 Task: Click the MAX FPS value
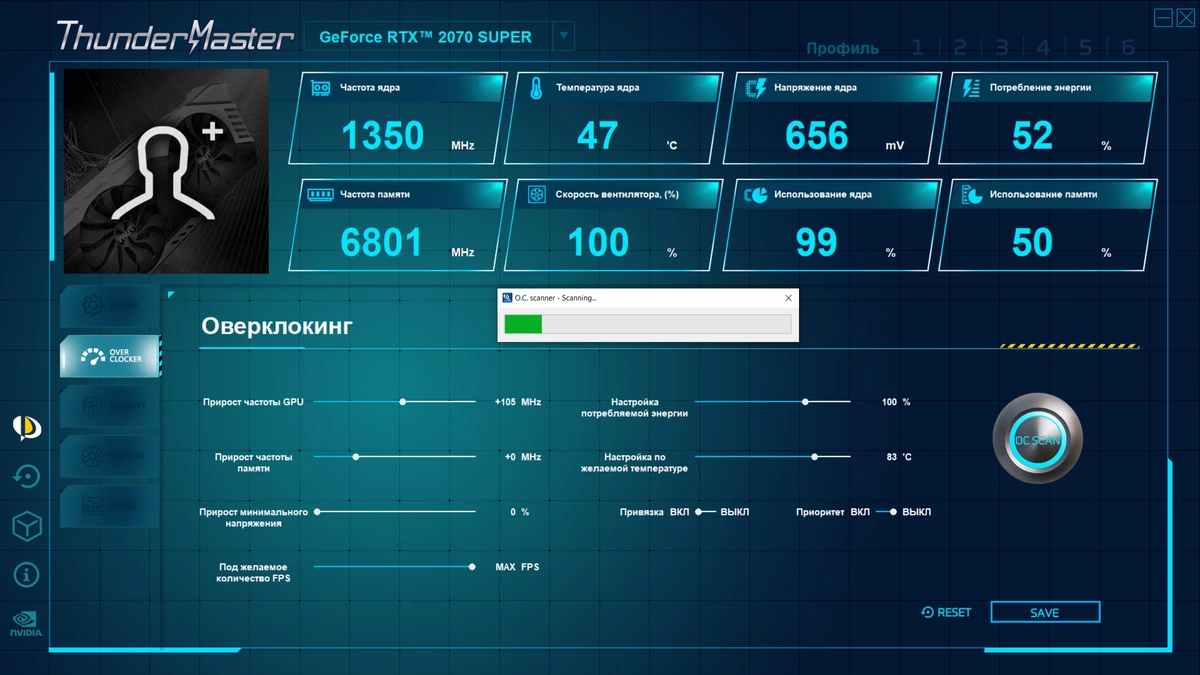[x=517, y=567]
